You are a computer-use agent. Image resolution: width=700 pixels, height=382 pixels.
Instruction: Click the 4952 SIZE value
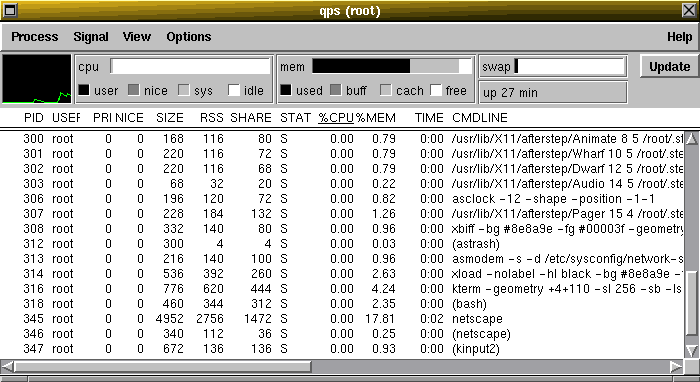[x=170, y=319]
